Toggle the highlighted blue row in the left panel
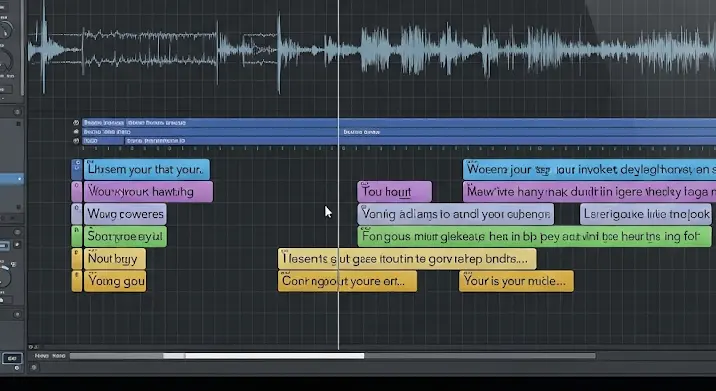This screenshot has height=391, width=716. (11, 179)
